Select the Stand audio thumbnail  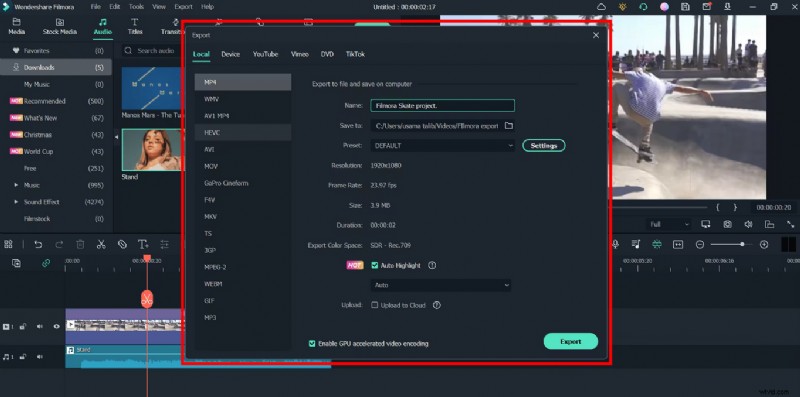point(153,150)
